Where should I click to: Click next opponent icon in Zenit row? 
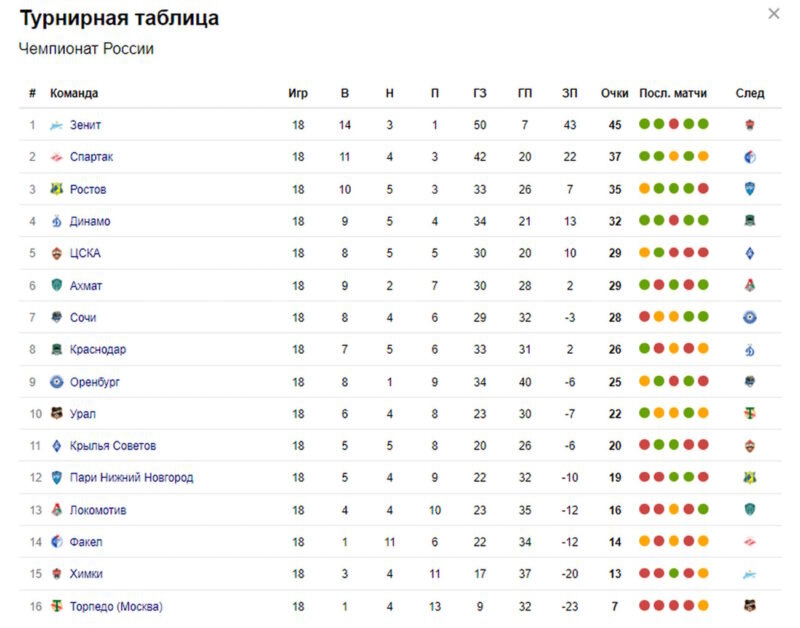(x=749, y=125)
